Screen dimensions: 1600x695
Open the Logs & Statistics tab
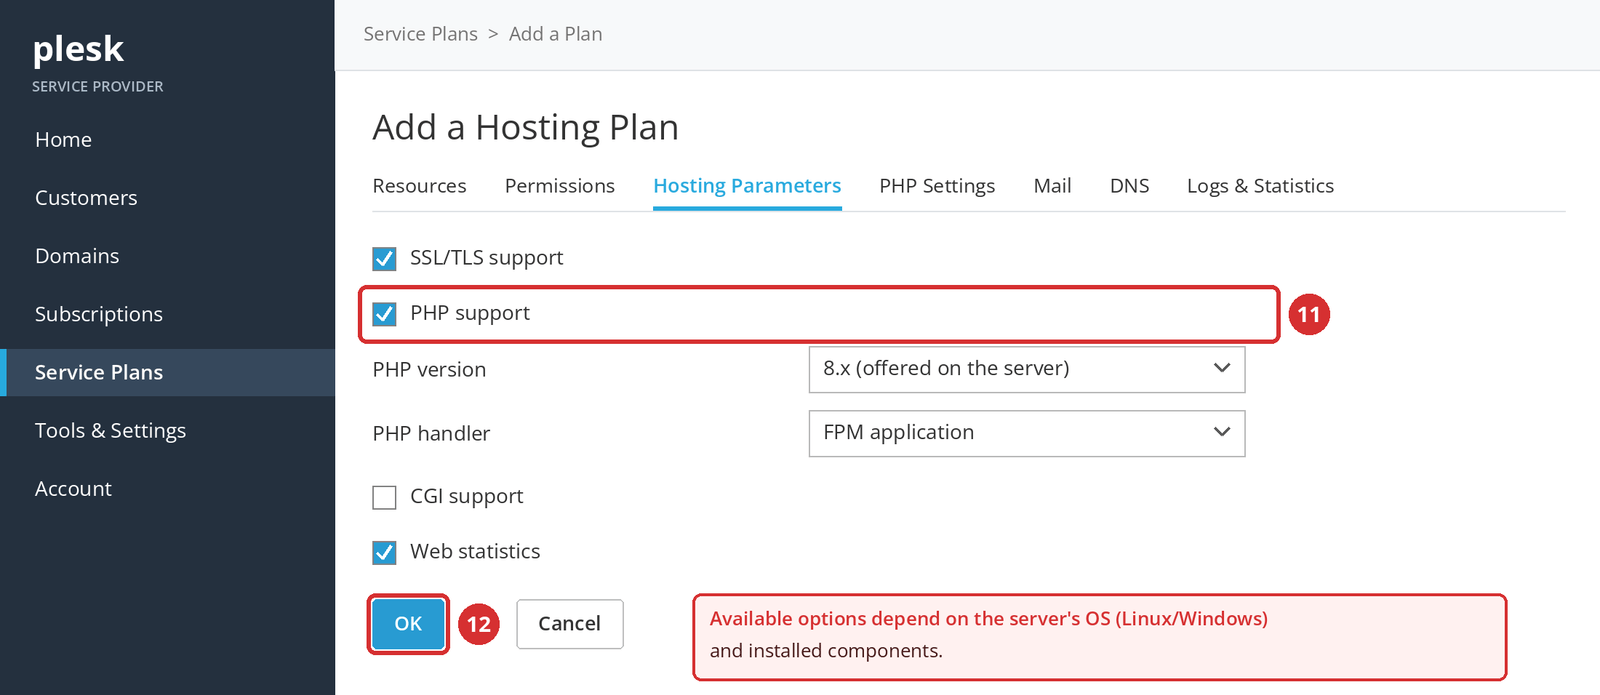point(1260,186)
